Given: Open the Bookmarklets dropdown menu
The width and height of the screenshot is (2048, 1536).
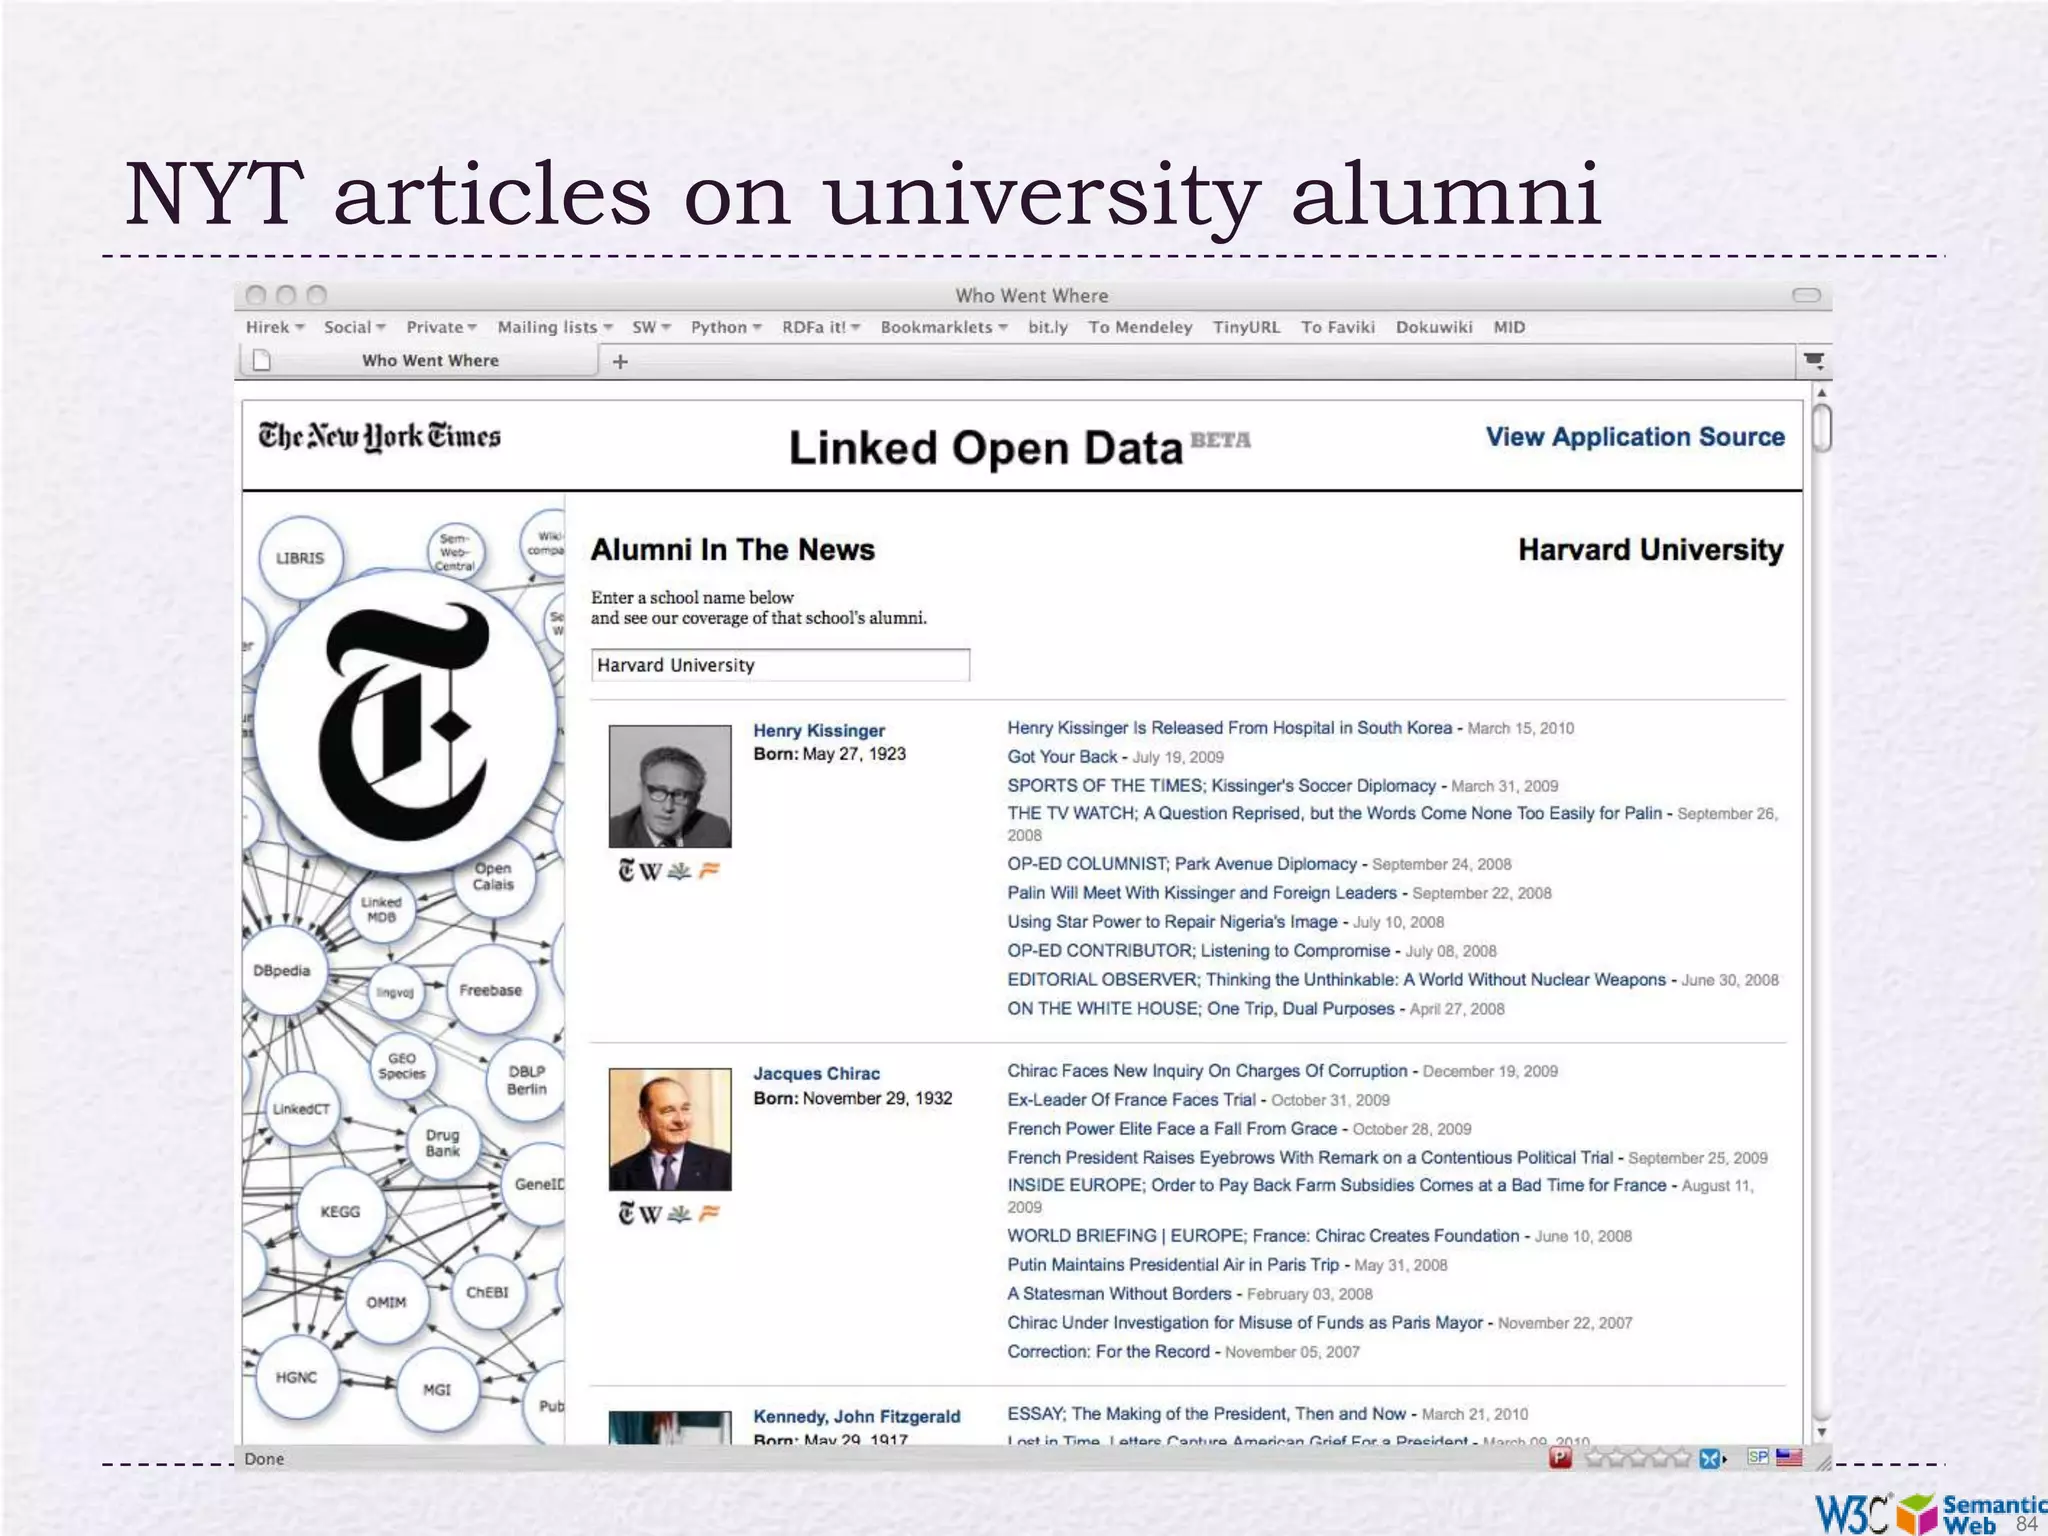Looking at the screenshot, I should [x=943, y=327].
